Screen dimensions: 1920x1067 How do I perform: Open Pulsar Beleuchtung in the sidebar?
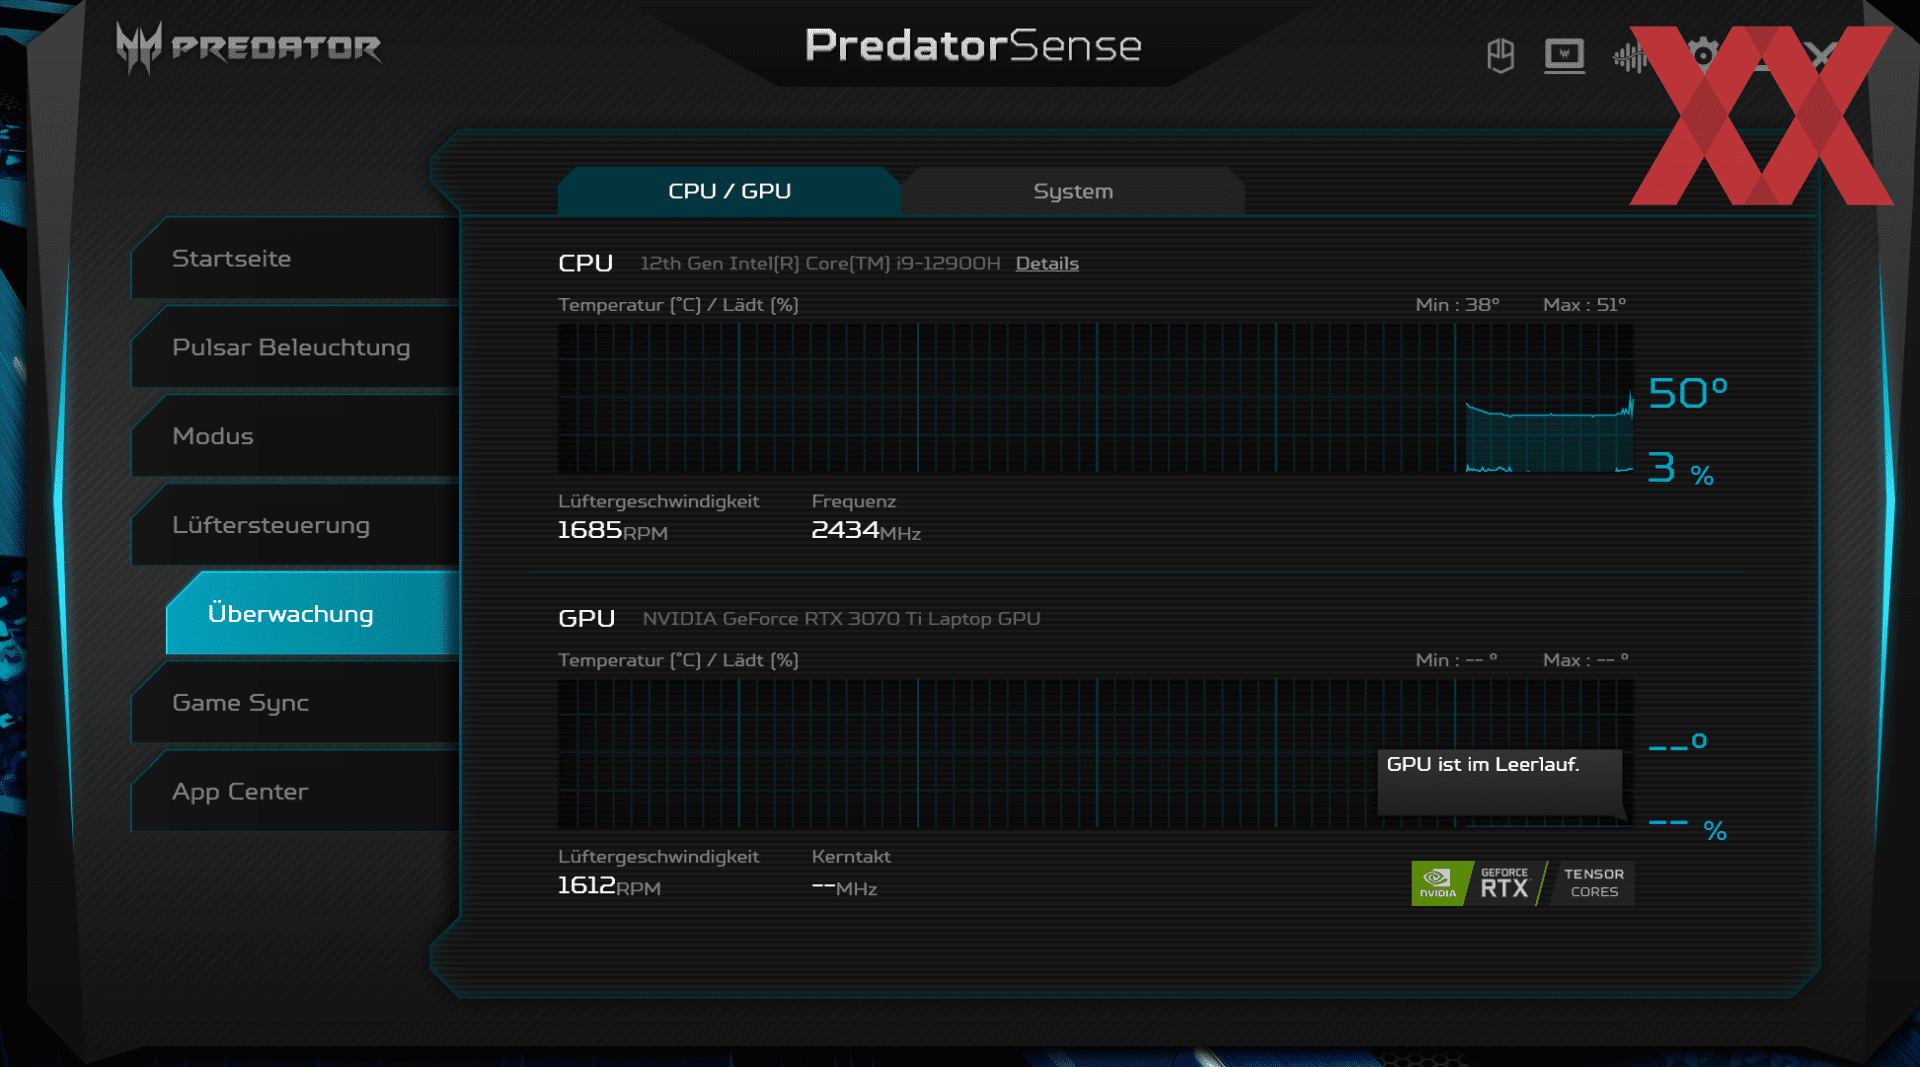tap(295, 347)
